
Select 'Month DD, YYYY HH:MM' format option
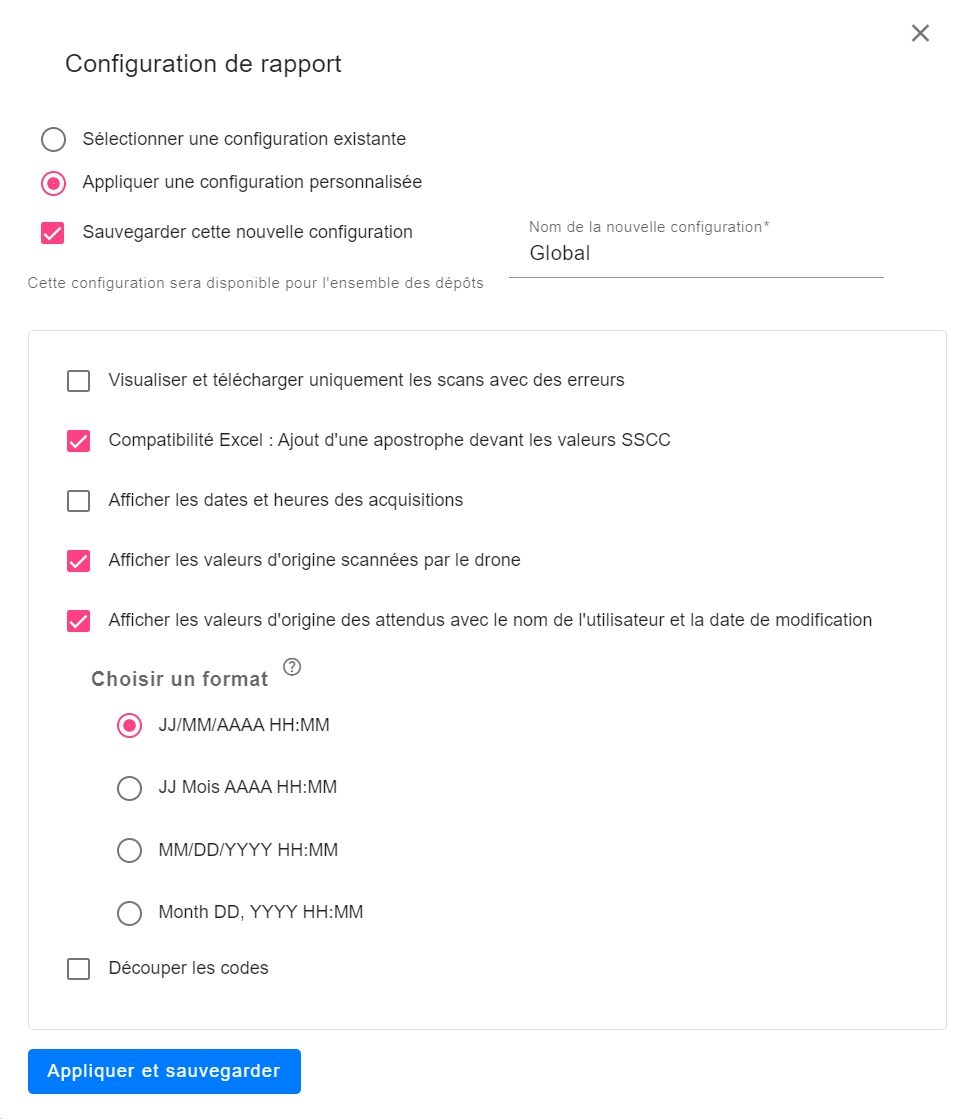129,913
